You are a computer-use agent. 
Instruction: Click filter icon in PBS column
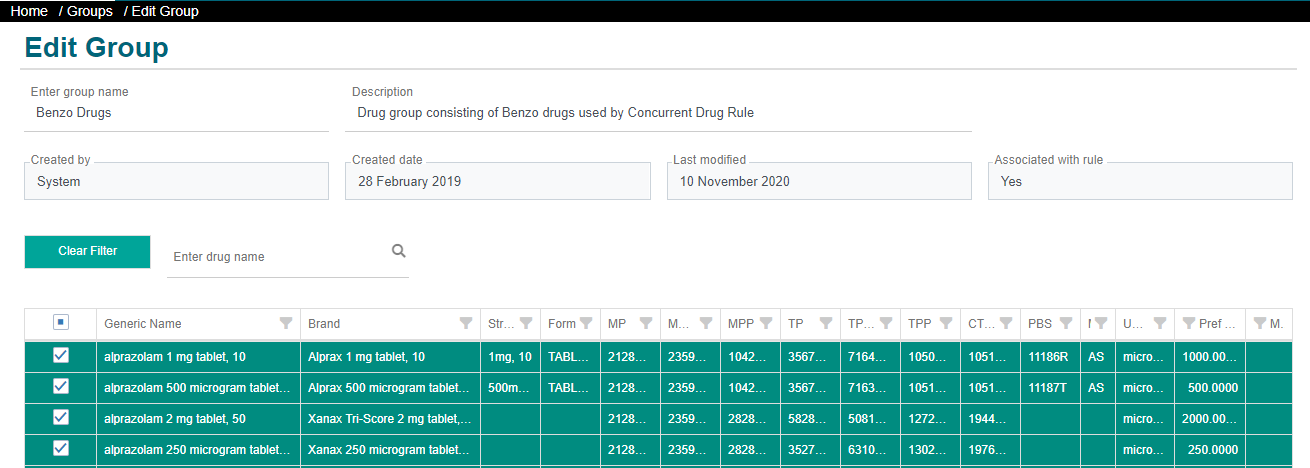coord(1066,323)
